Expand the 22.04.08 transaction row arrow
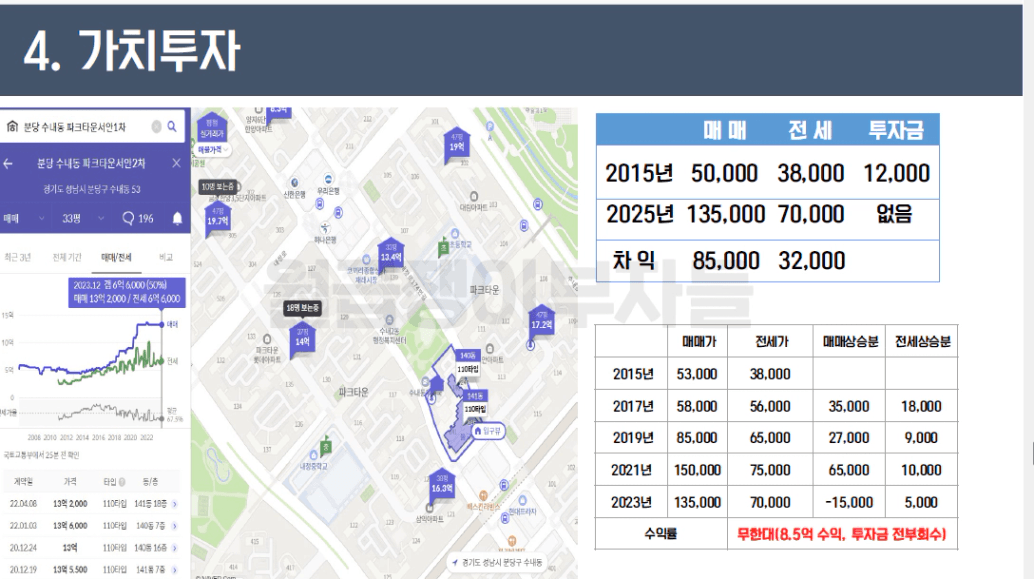 tap(175, 504)
